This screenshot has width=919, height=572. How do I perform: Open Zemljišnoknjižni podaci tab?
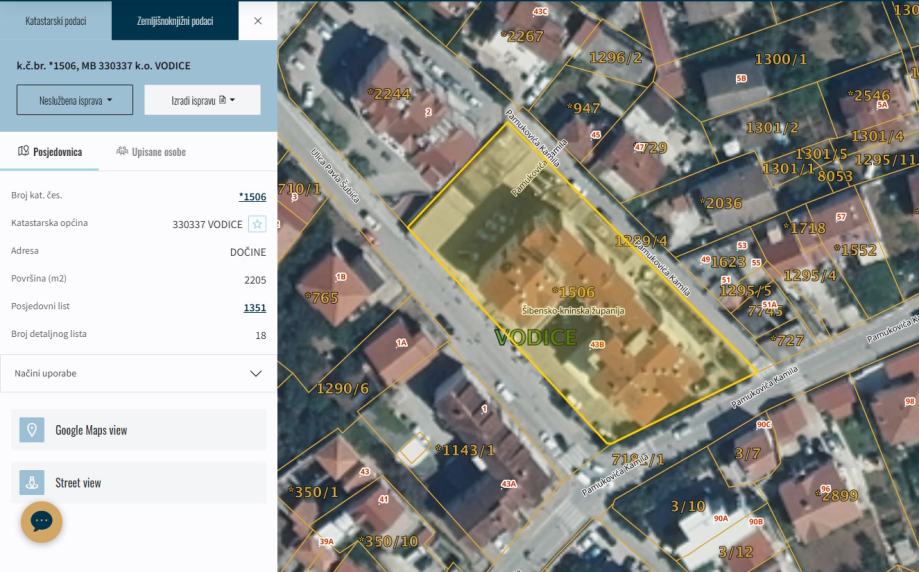point(175,21)
